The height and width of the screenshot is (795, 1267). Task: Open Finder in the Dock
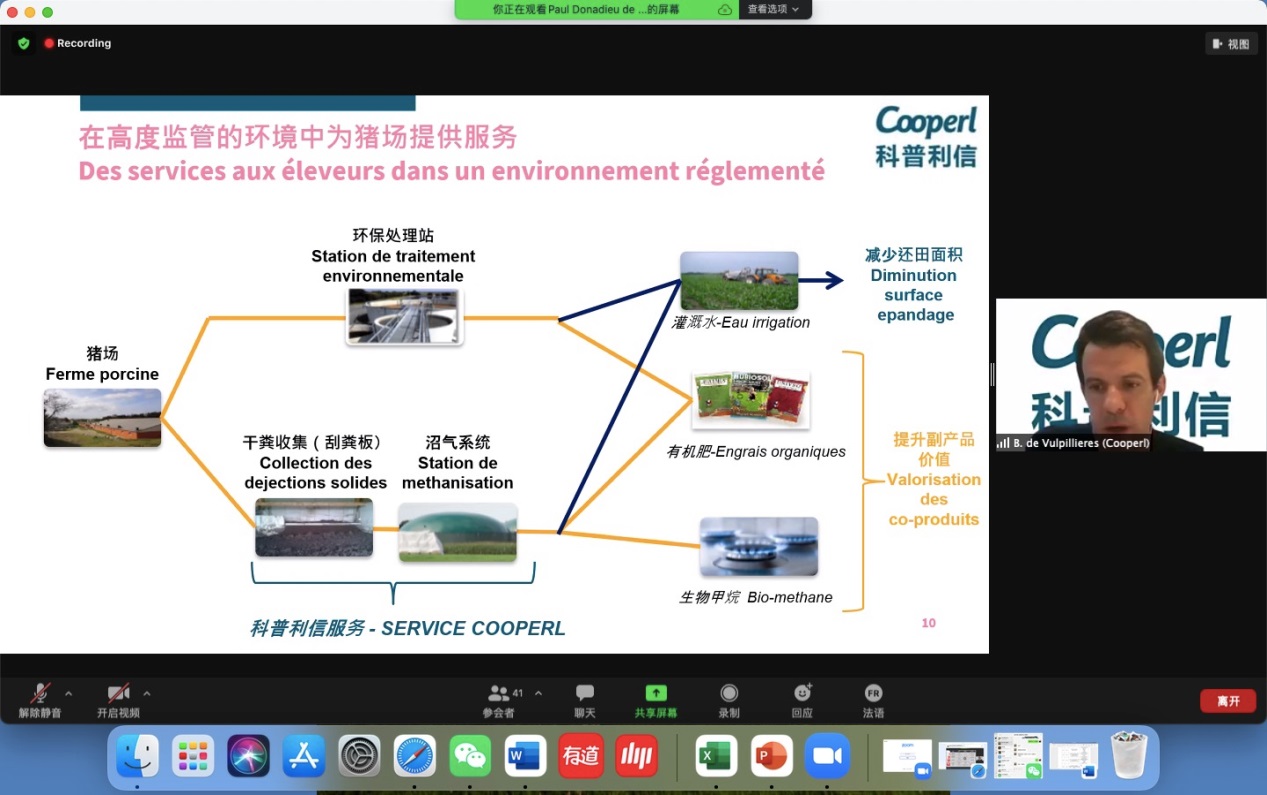click(138, 756)
